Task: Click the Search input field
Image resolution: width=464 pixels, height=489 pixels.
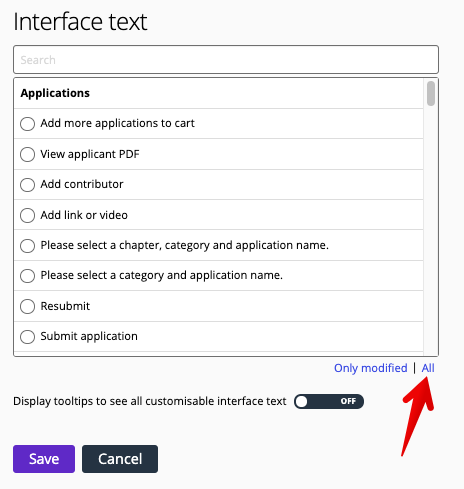Action: click(226, 60)
